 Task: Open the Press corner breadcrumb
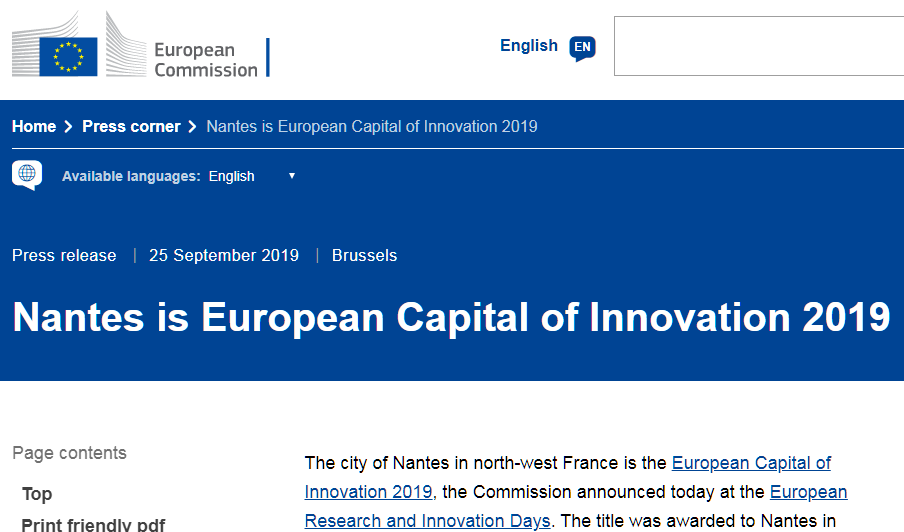[x=131, y=126]
